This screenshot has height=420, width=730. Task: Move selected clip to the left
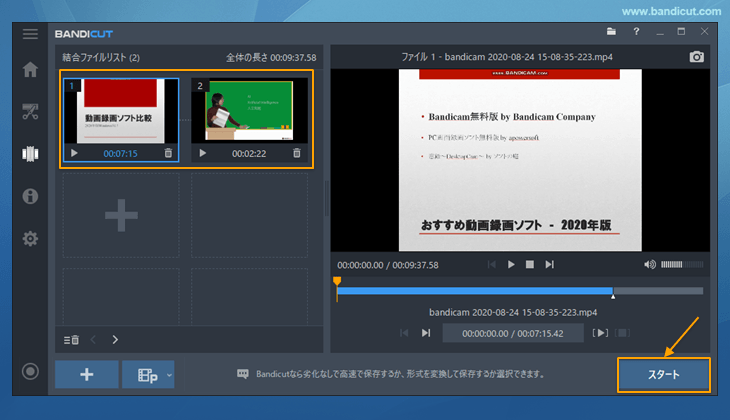(93, 340)
